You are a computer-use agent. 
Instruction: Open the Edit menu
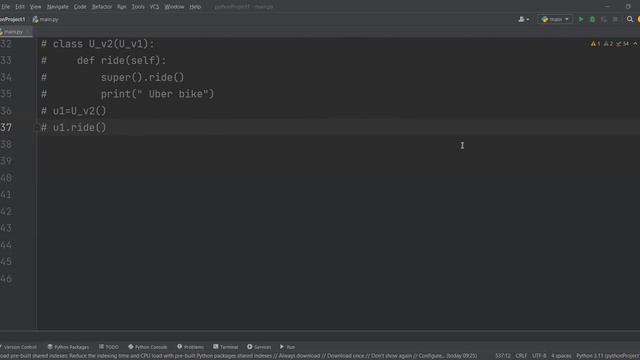pyautogui.click(x=20, y=7)
